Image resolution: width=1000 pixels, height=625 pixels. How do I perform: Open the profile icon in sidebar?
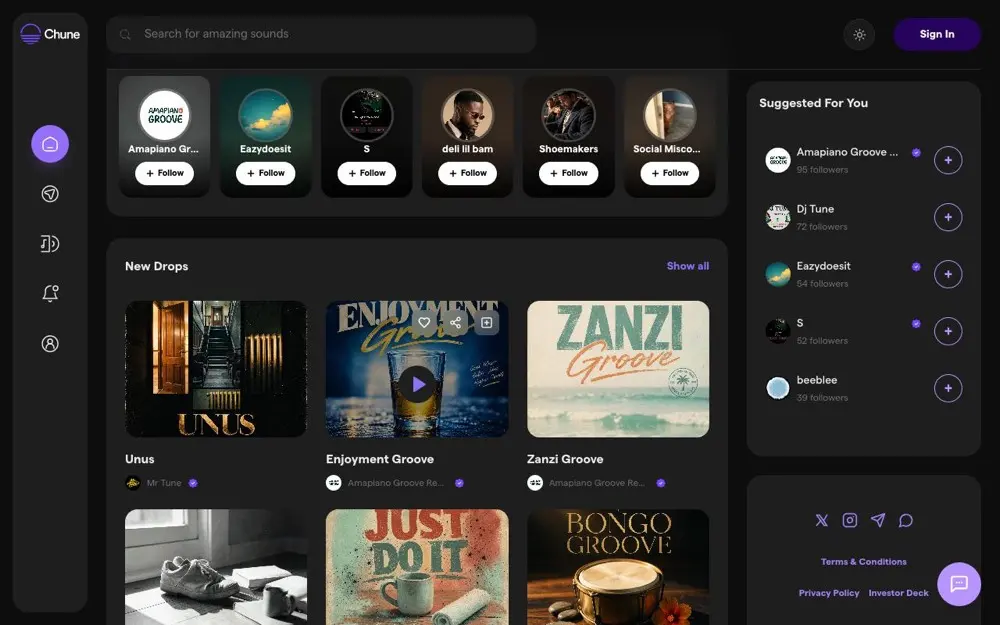pyautogui.click(x=50, y=344)
